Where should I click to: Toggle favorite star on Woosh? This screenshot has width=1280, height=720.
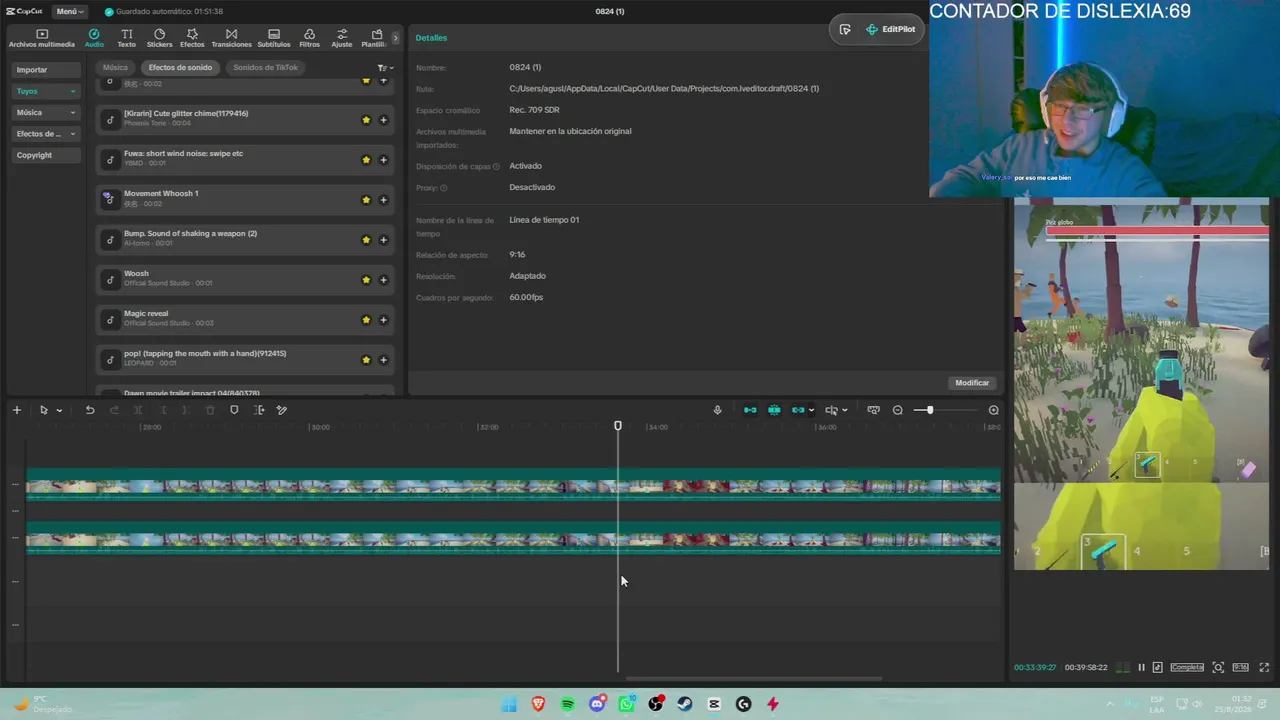366,280
